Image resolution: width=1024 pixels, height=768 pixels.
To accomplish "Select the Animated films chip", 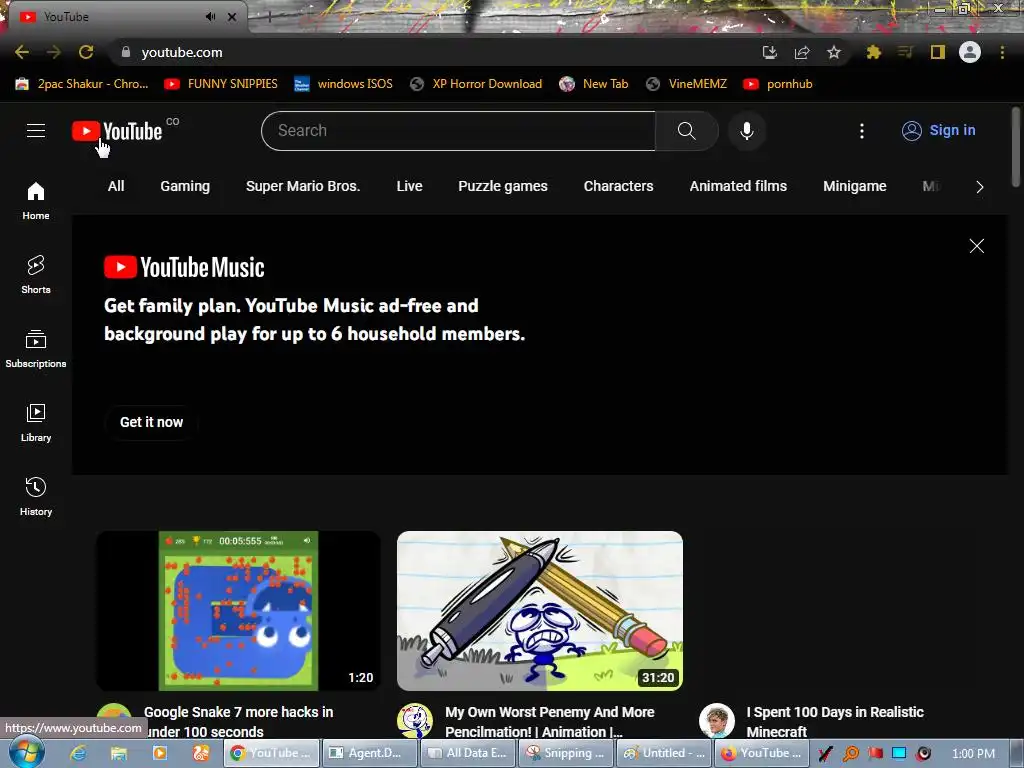I will point(738,186).
